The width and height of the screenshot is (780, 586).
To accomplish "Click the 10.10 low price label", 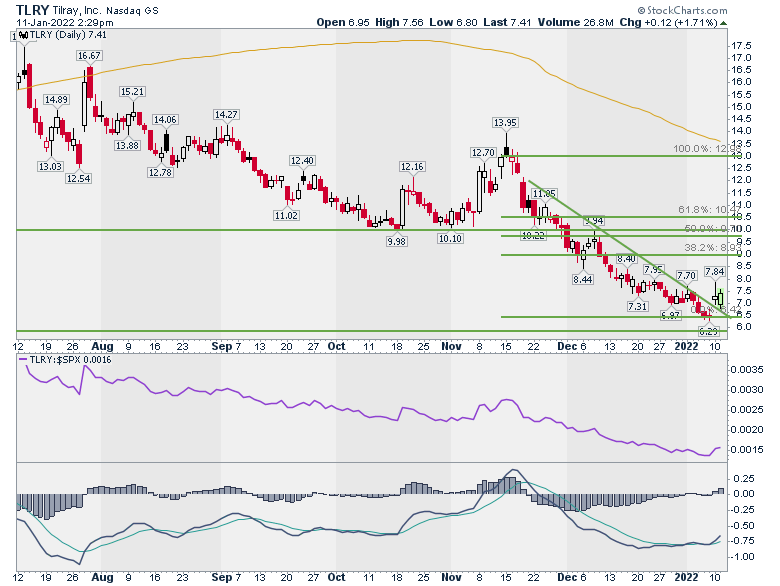I will click(x=450, y=238).
